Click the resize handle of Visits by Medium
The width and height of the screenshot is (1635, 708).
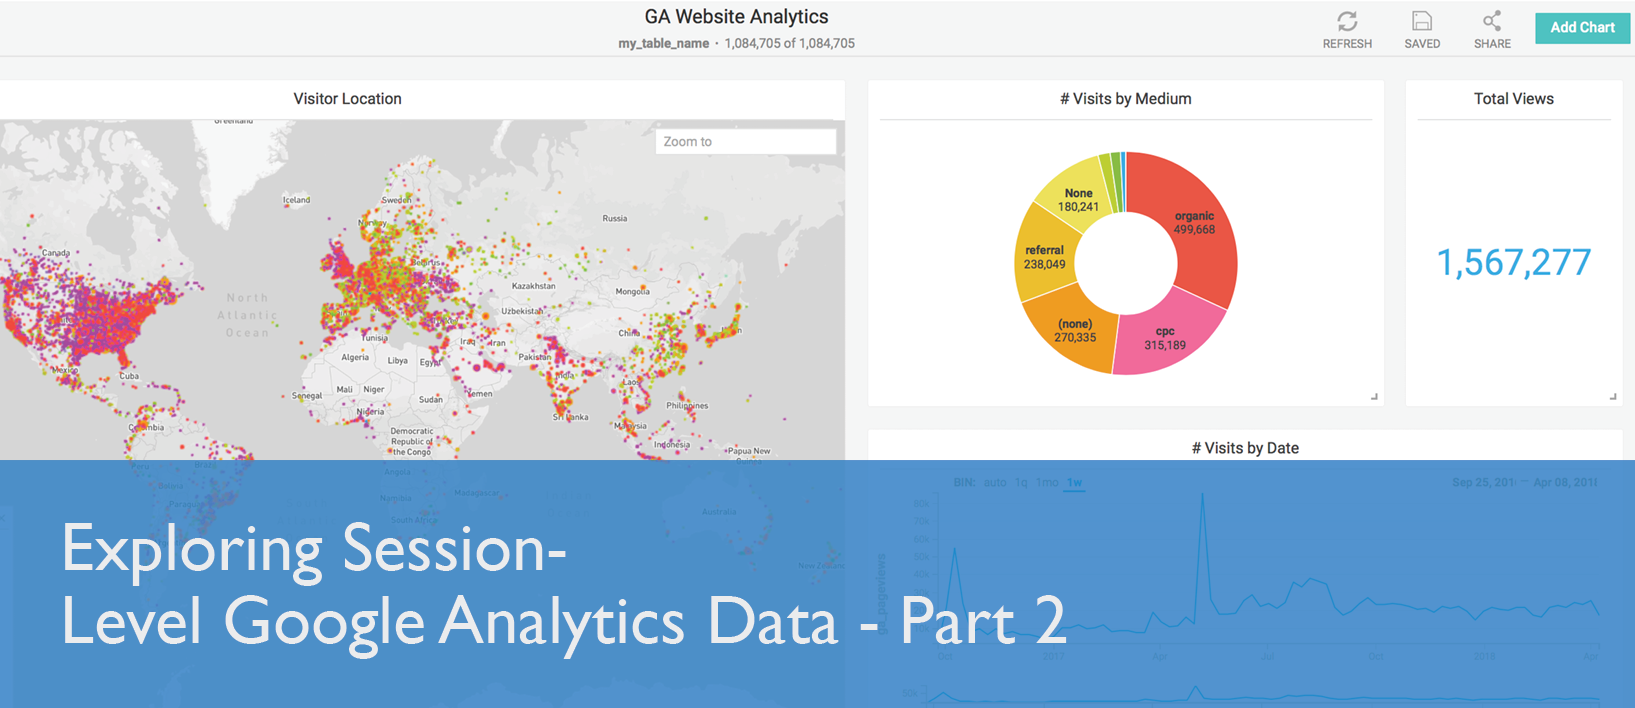[1374, 397]
